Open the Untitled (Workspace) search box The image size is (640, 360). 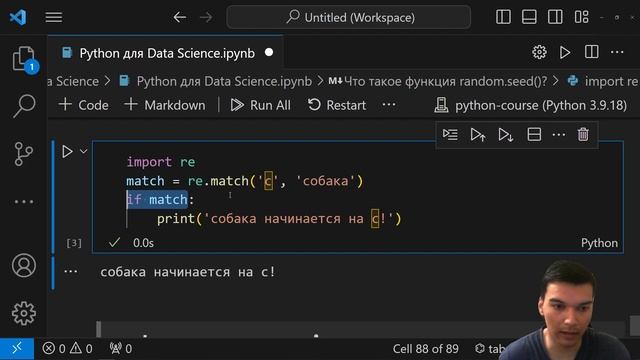coord(349,17)
